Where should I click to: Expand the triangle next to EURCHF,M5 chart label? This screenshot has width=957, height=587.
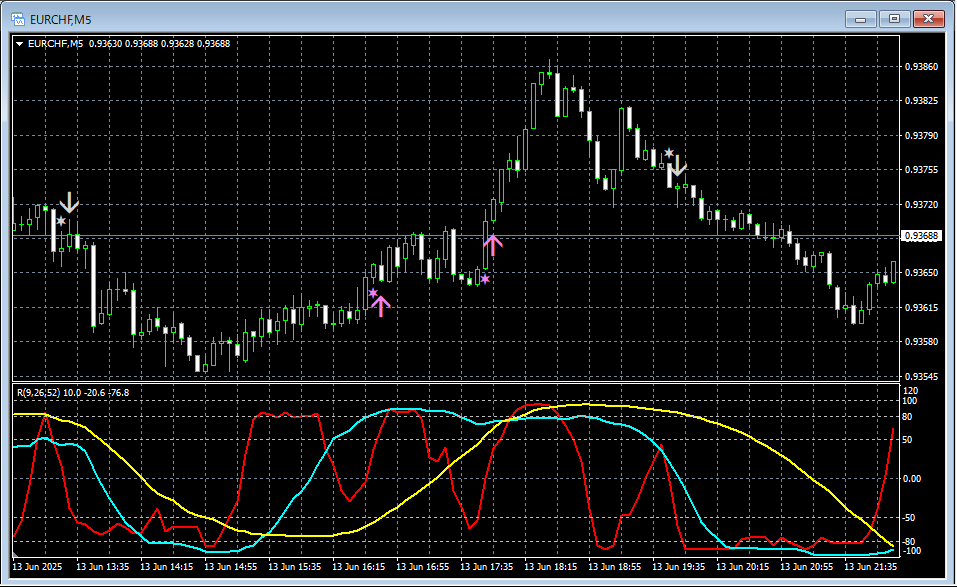pos(20,44)
